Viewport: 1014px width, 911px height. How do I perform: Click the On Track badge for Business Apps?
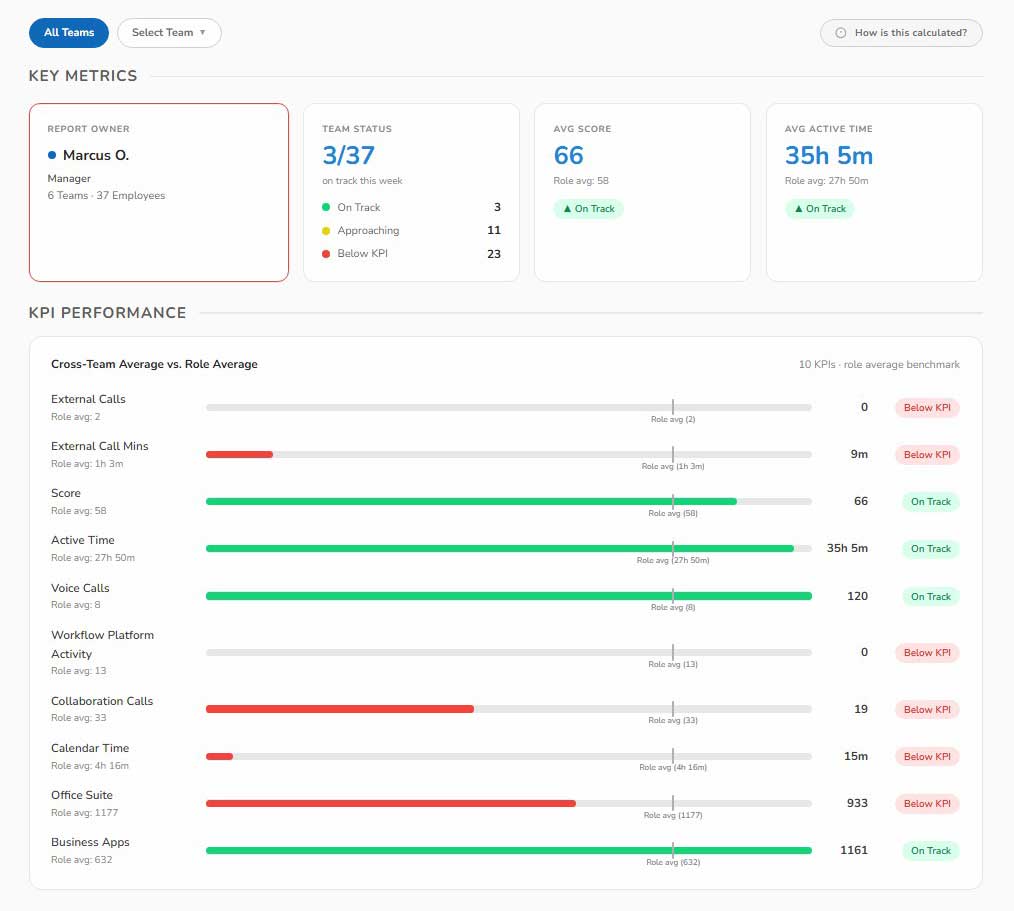[x=931, y=850]
